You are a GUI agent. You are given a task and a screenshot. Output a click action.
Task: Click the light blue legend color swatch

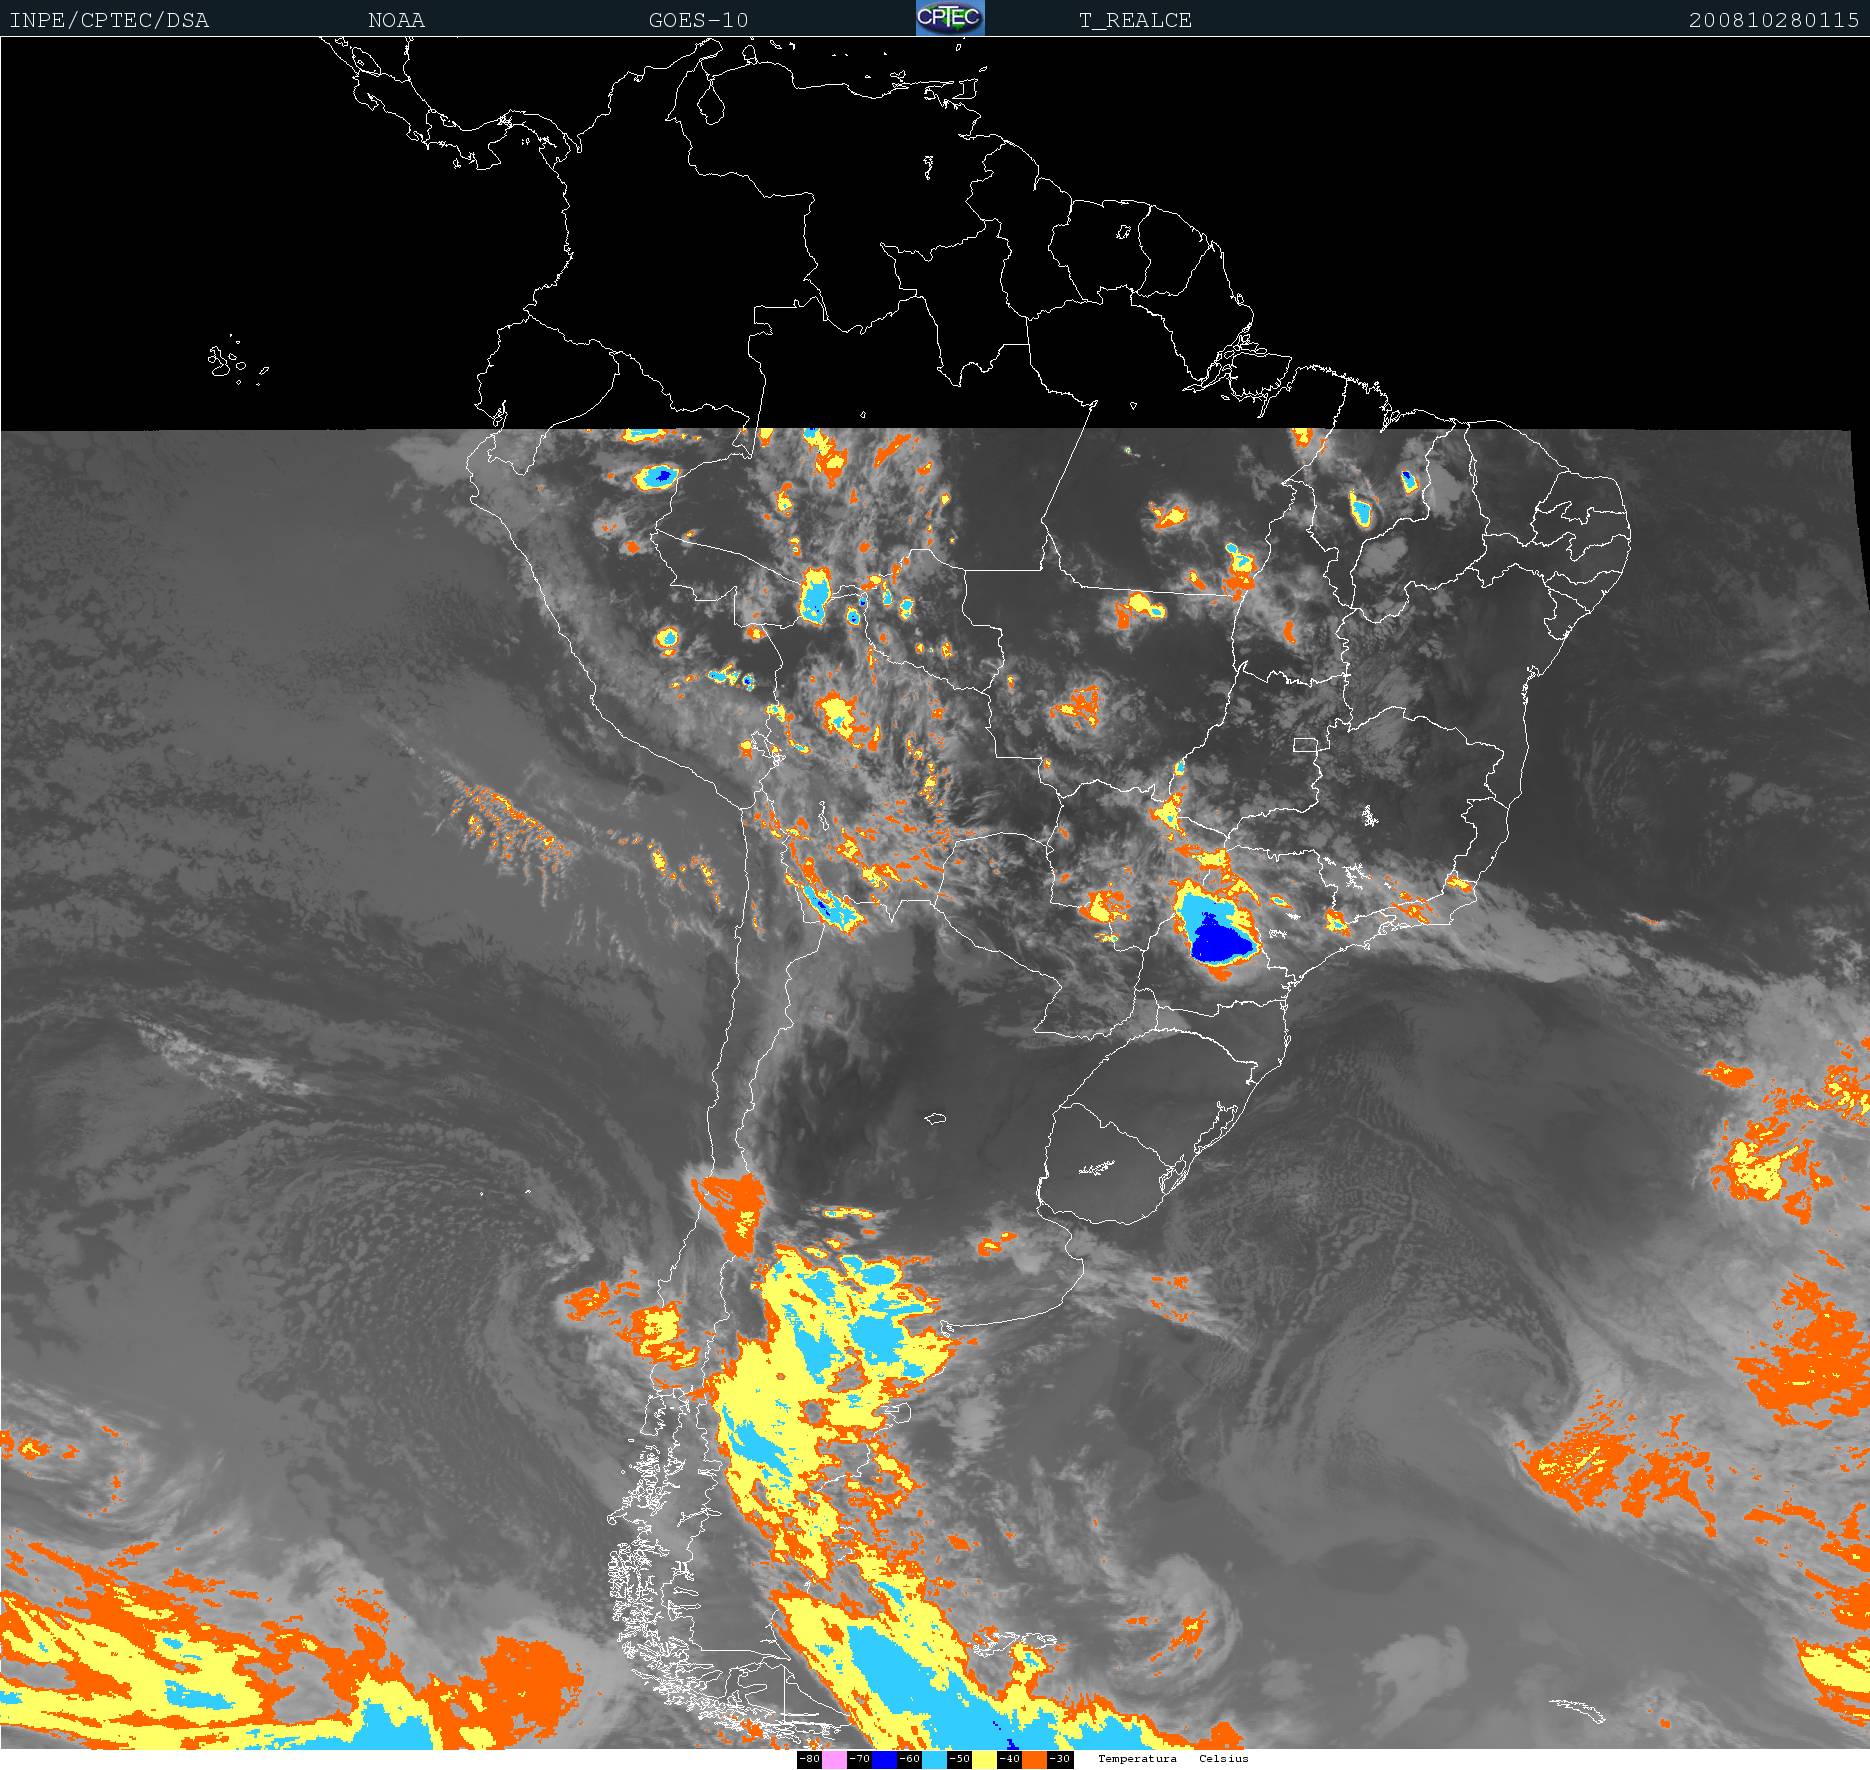[934, 1759]
